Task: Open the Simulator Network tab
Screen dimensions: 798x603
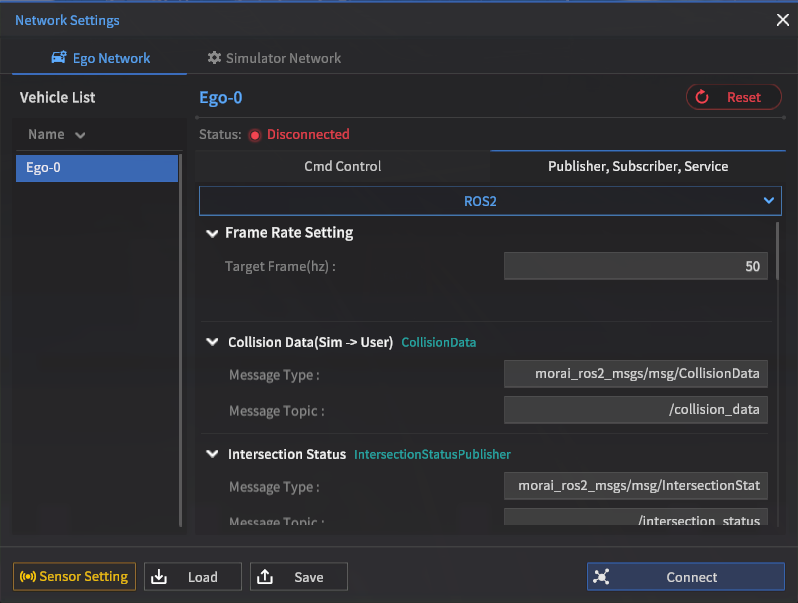Action: click(x=274, y=58)
